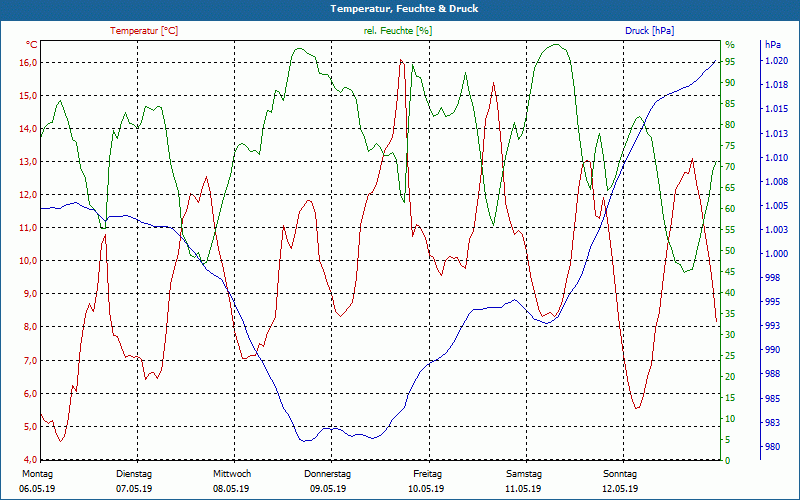800x500 pixels.
Task: Click the green '20' humidity axis value
Action: pyautogui.click(x=730, y=377)
